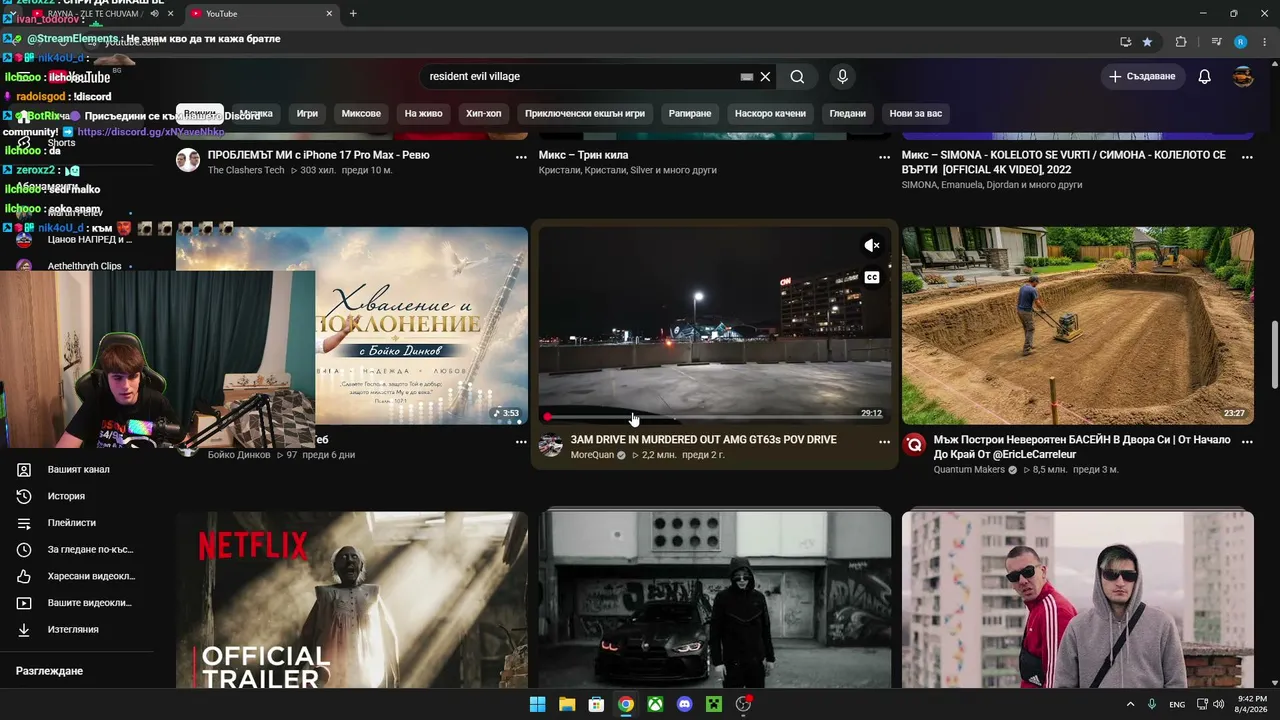
Task: Open options menu for Quantum Makers pool video
Action: pos(1247,441)
